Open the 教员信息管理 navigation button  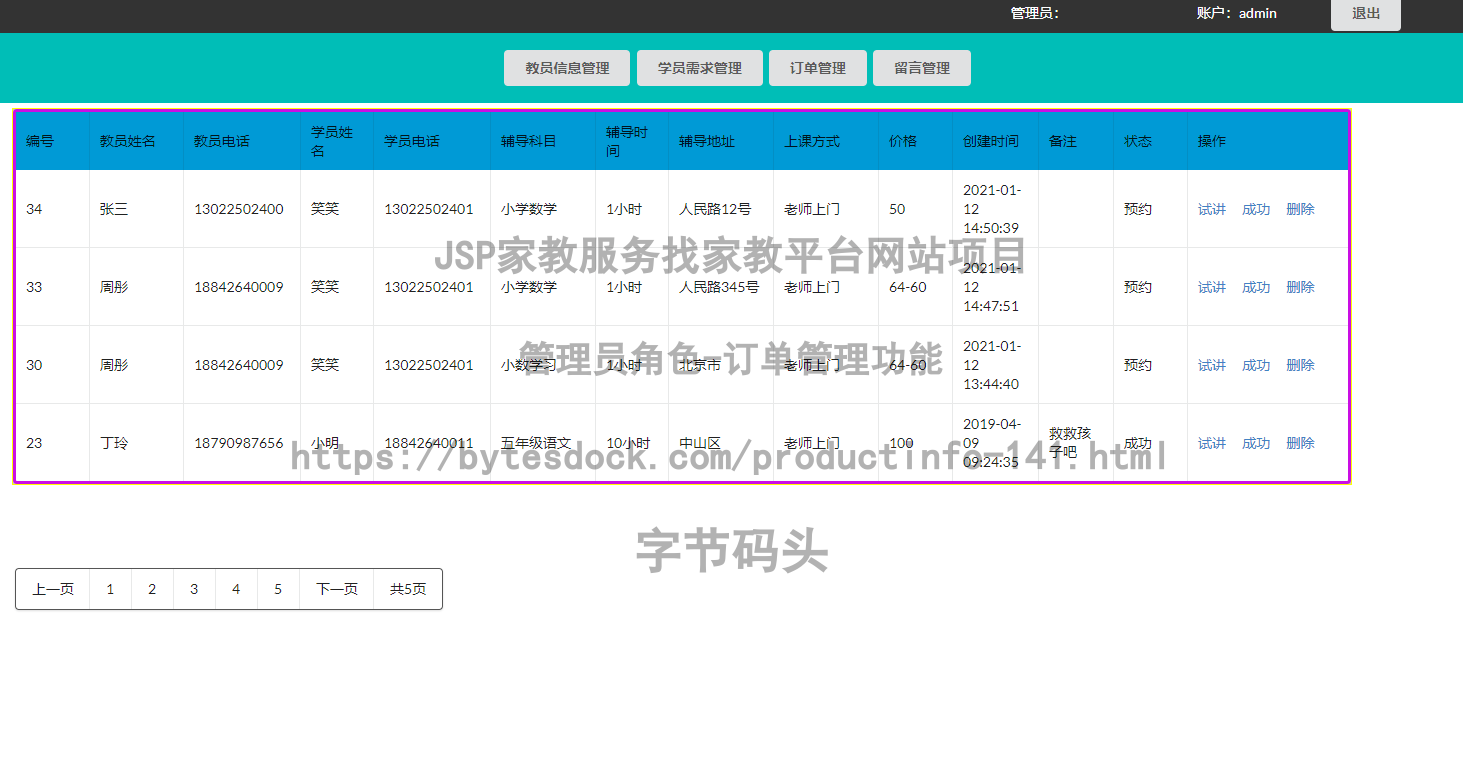click(566, 67)
